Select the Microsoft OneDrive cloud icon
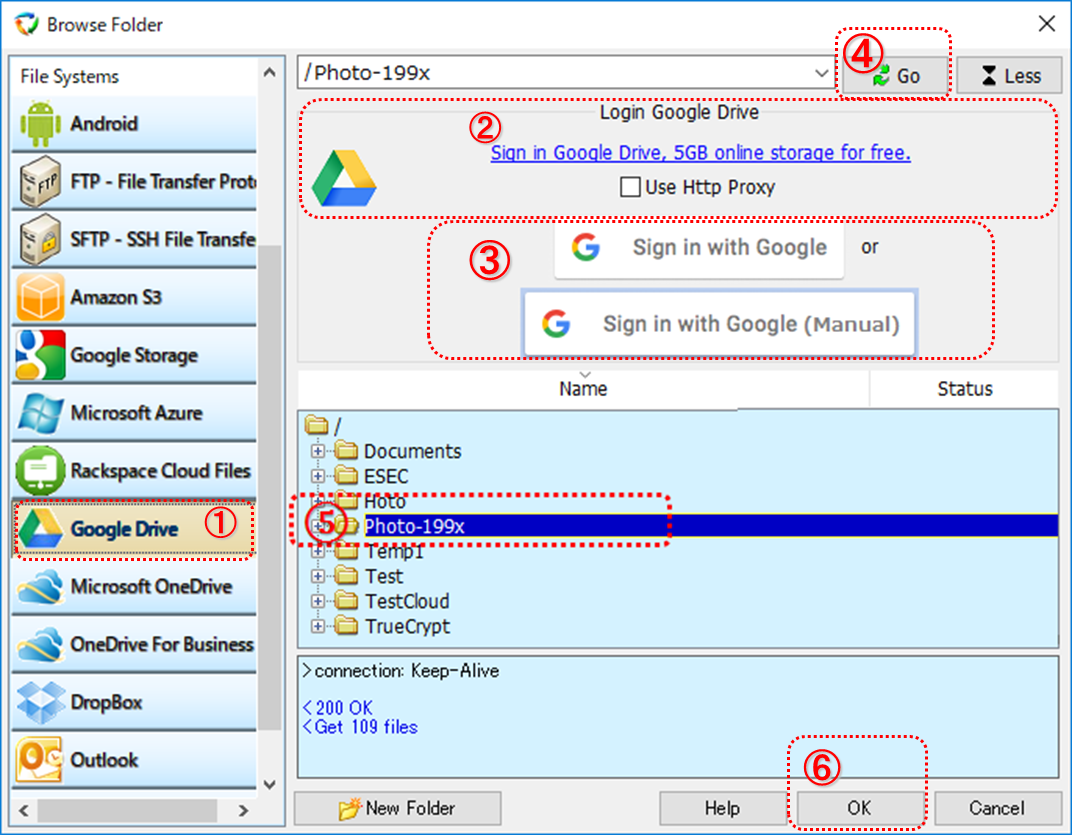The image size is (1072, 835). click(x=40, y=587)
